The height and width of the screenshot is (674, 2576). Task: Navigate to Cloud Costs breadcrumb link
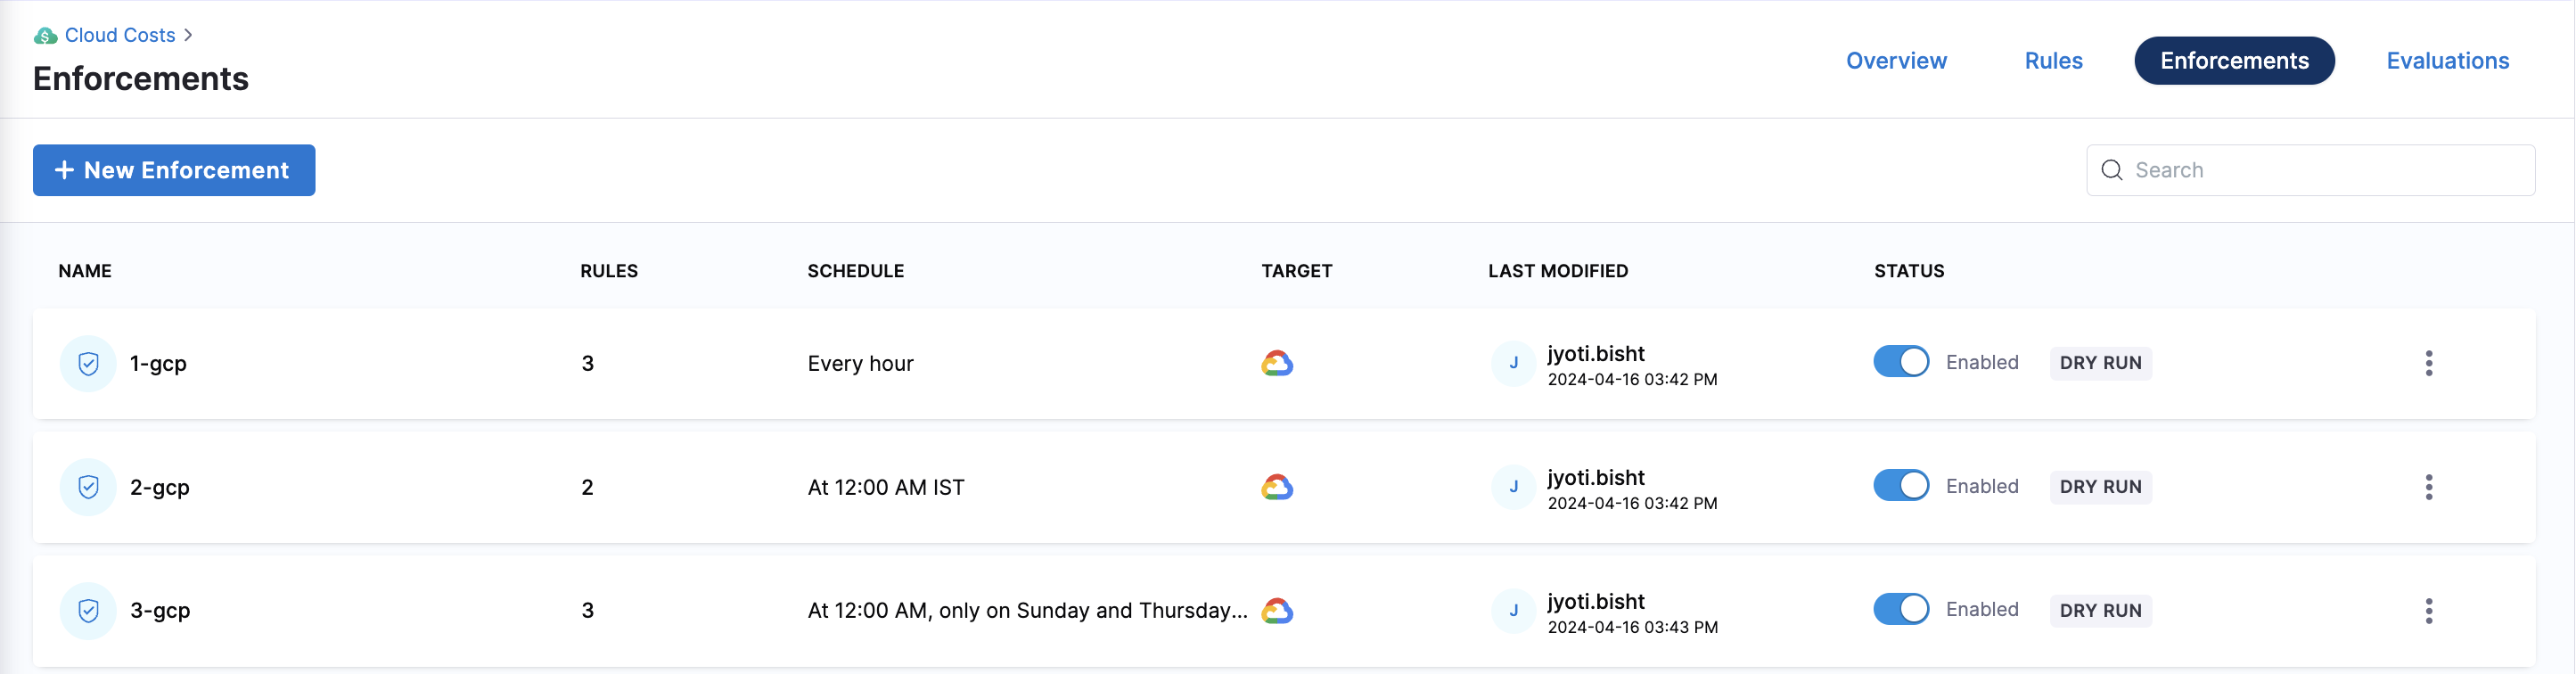click(120, 36)
